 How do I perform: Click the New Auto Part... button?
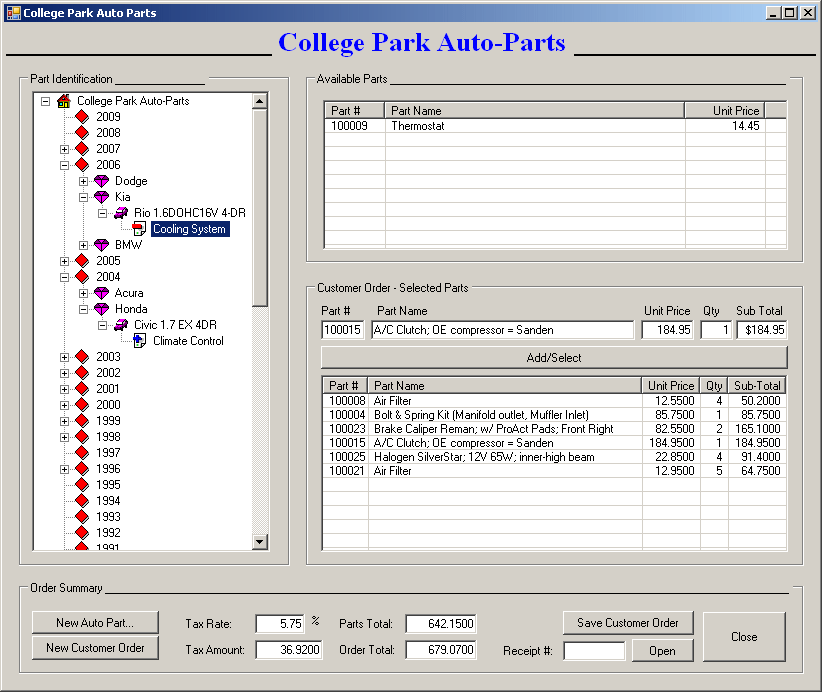click(x=95, y=622)
